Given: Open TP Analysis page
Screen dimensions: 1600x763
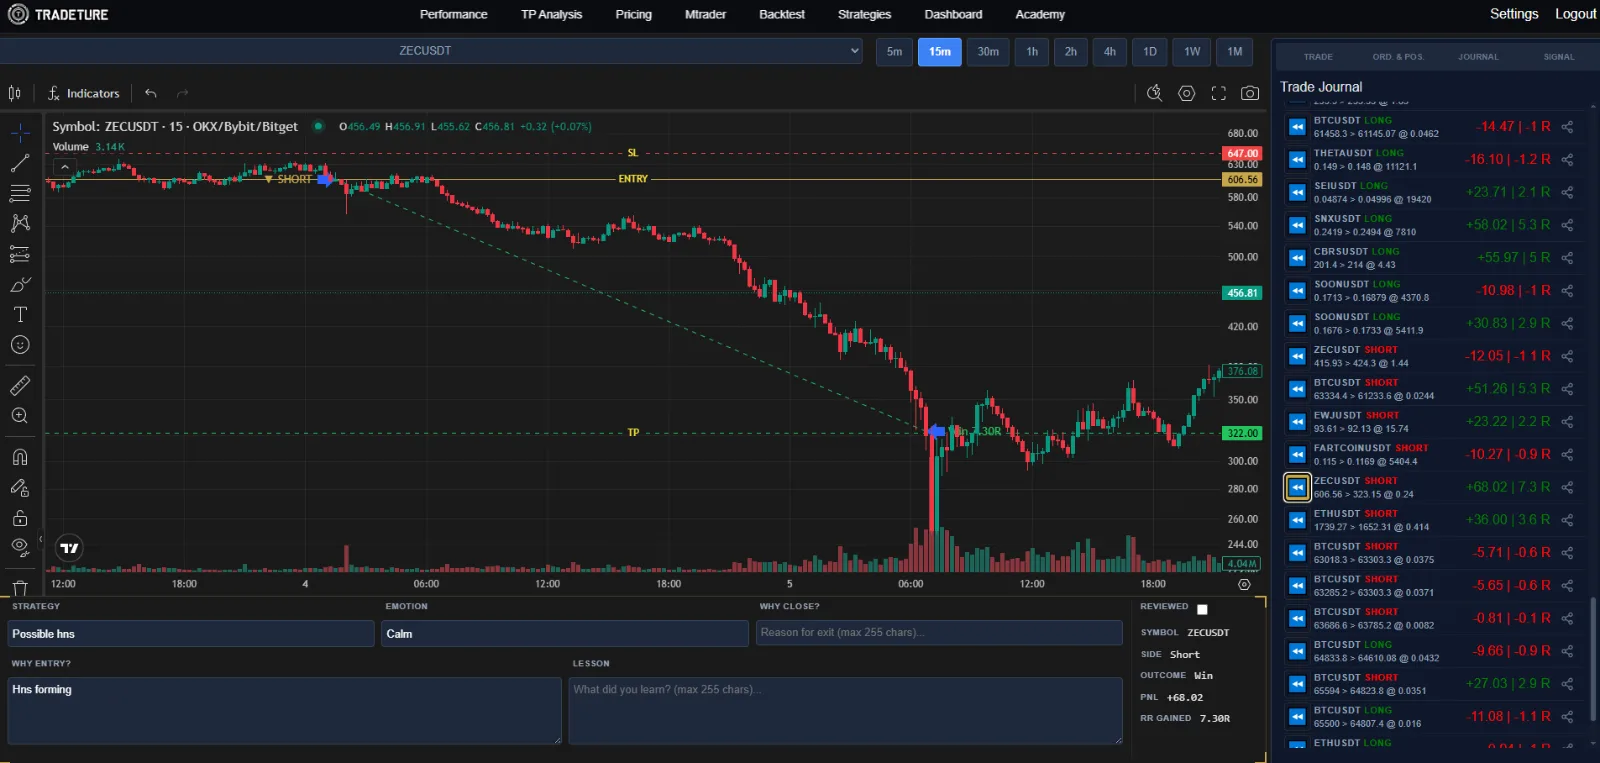Looking at the screenshot, I should tap(551, 14).
